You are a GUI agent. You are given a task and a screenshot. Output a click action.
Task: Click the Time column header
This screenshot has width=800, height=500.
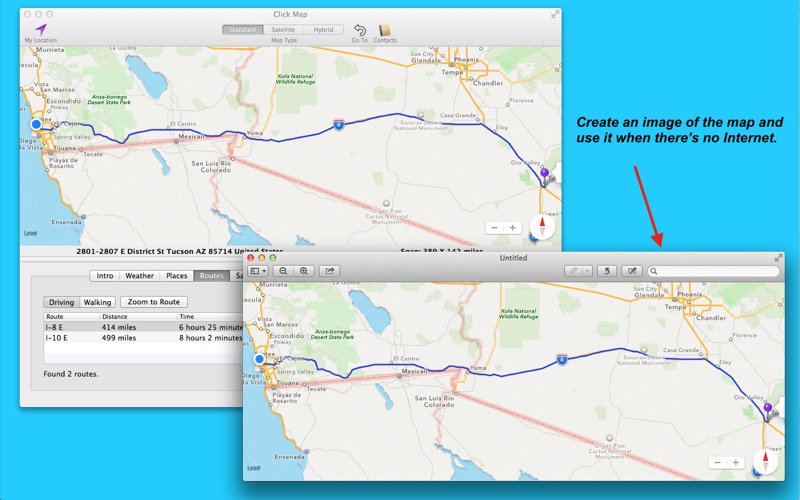click(x=210, y=316)
